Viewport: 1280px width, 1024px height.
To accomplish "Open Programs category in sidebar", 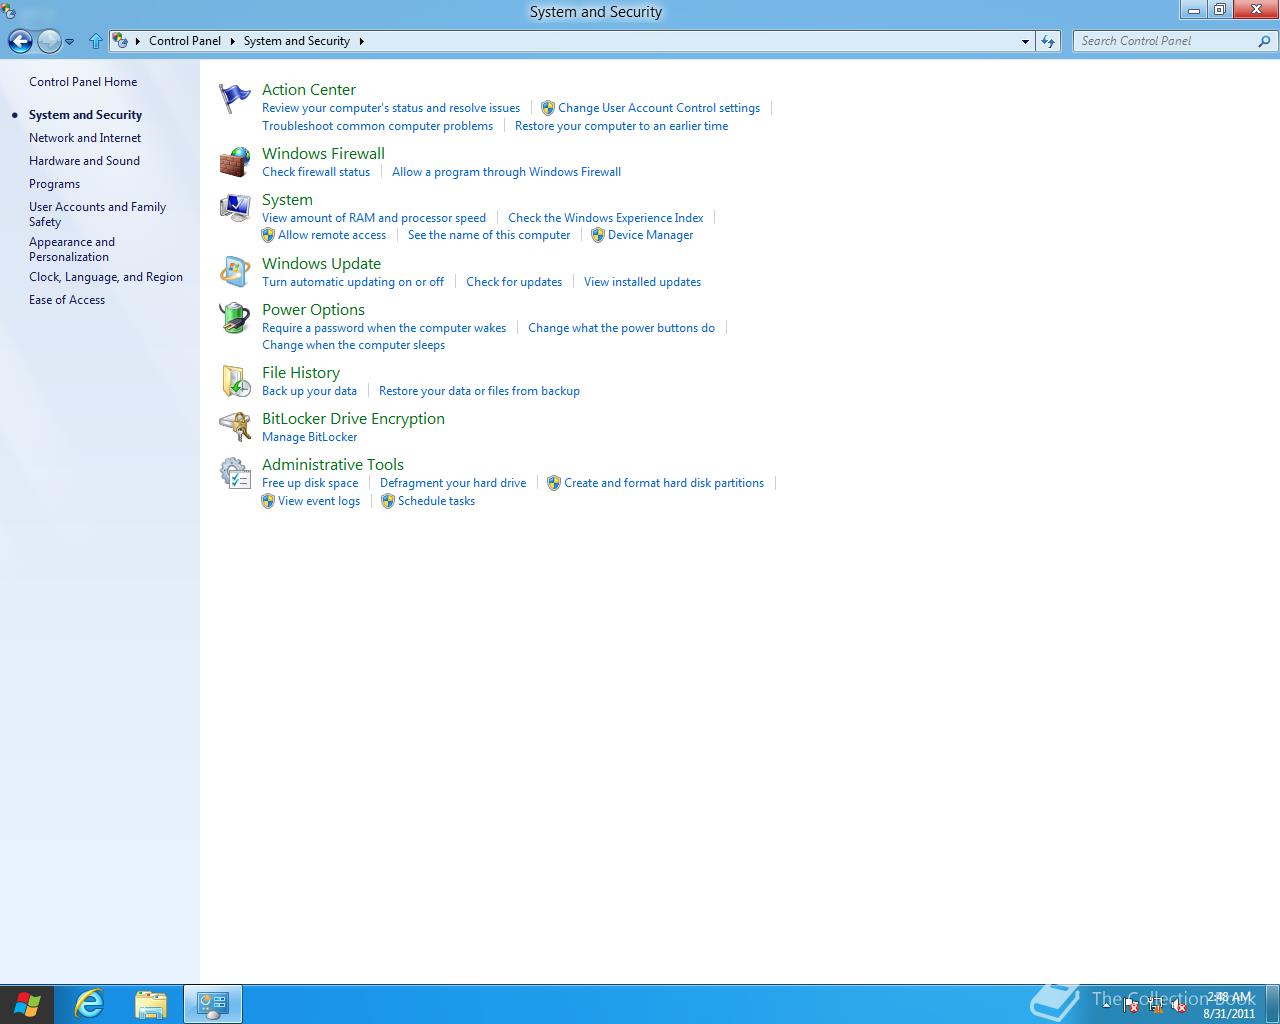I will [x=54, y=184].
